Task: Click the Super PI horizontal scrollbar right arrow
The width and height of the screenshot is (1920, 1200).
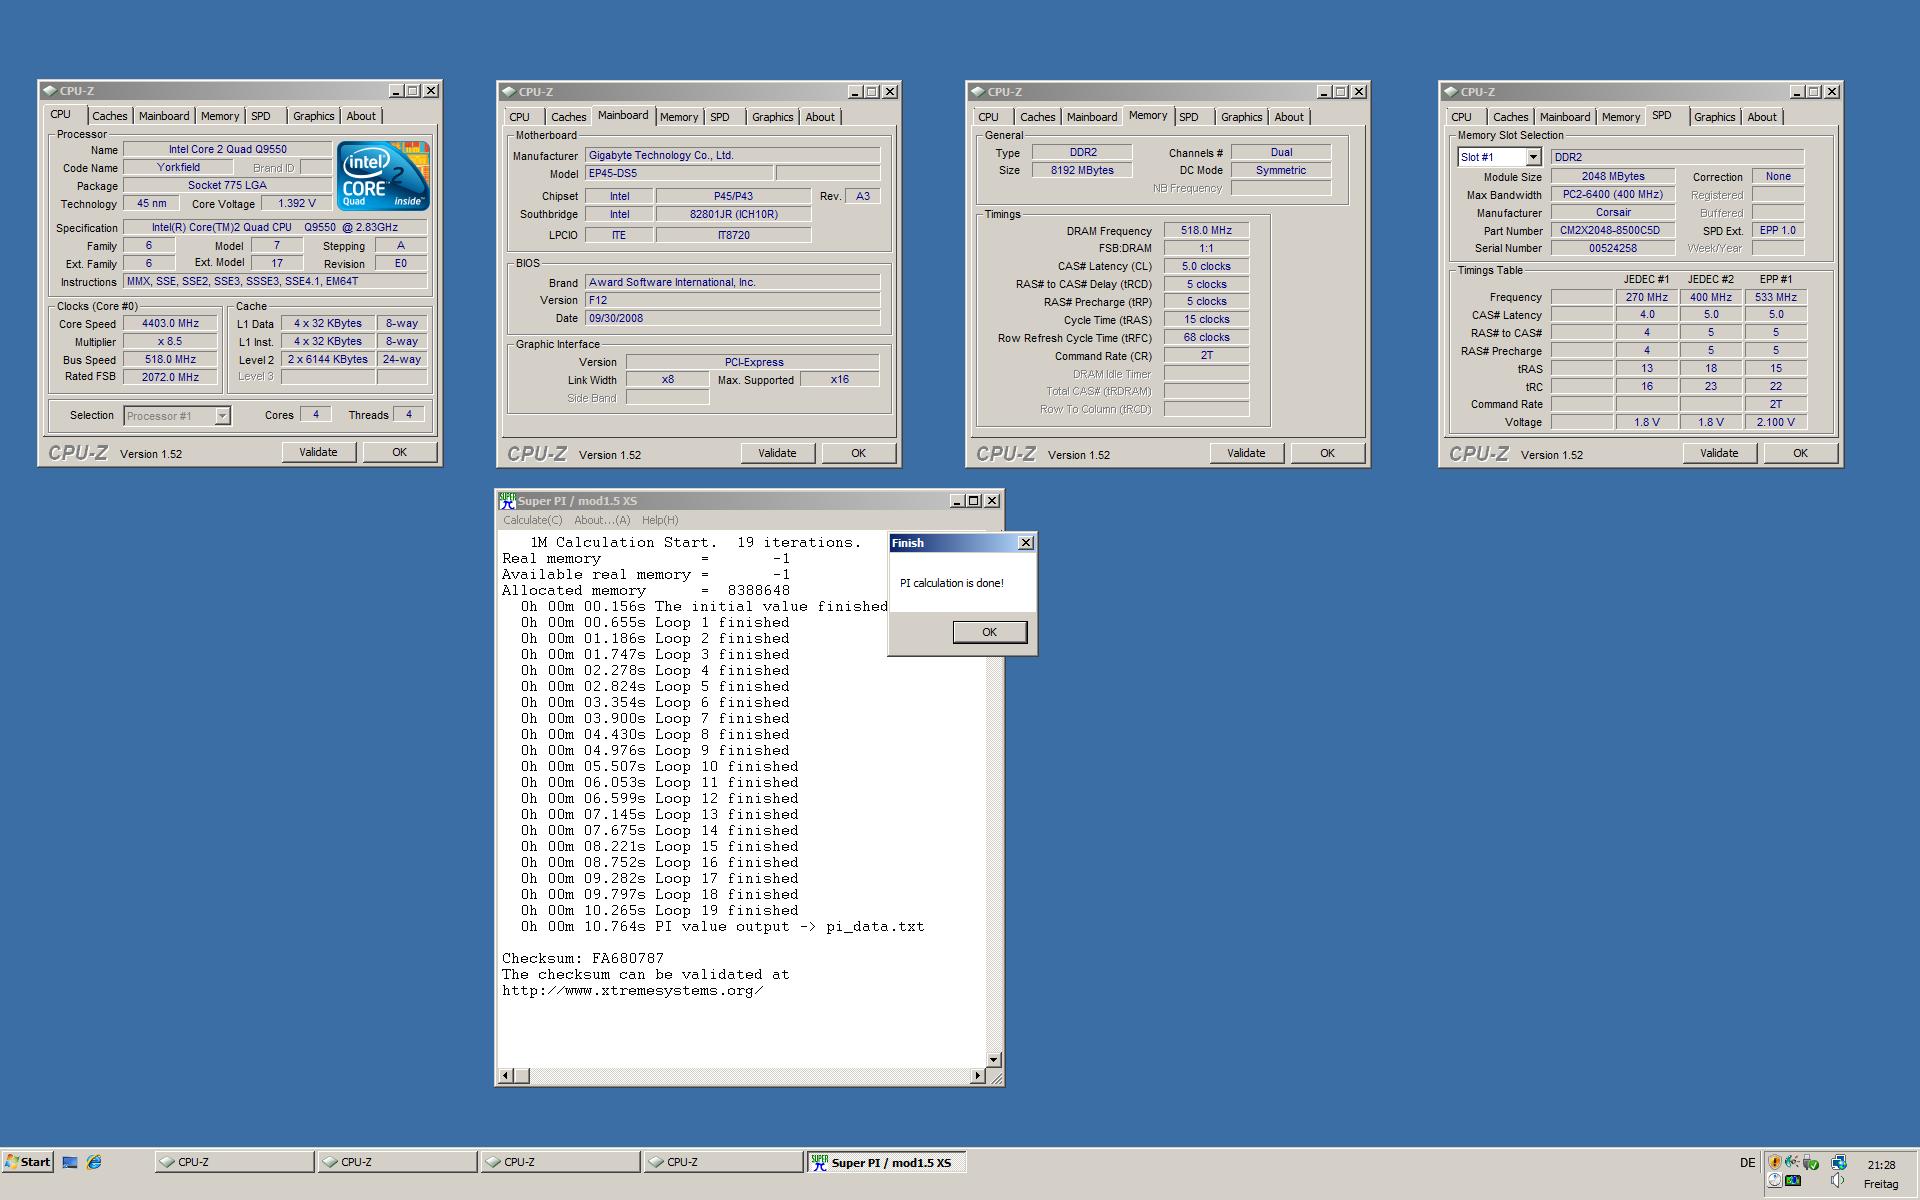Action: click(978, 1076)
